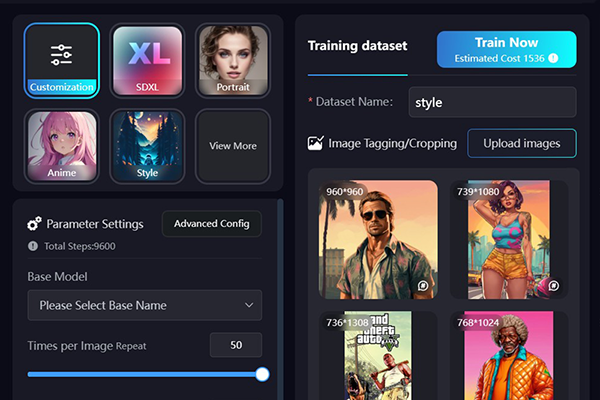Click the Dataset Name input field
The height and width of the screenshot is (400, 600).
point(492,102)
